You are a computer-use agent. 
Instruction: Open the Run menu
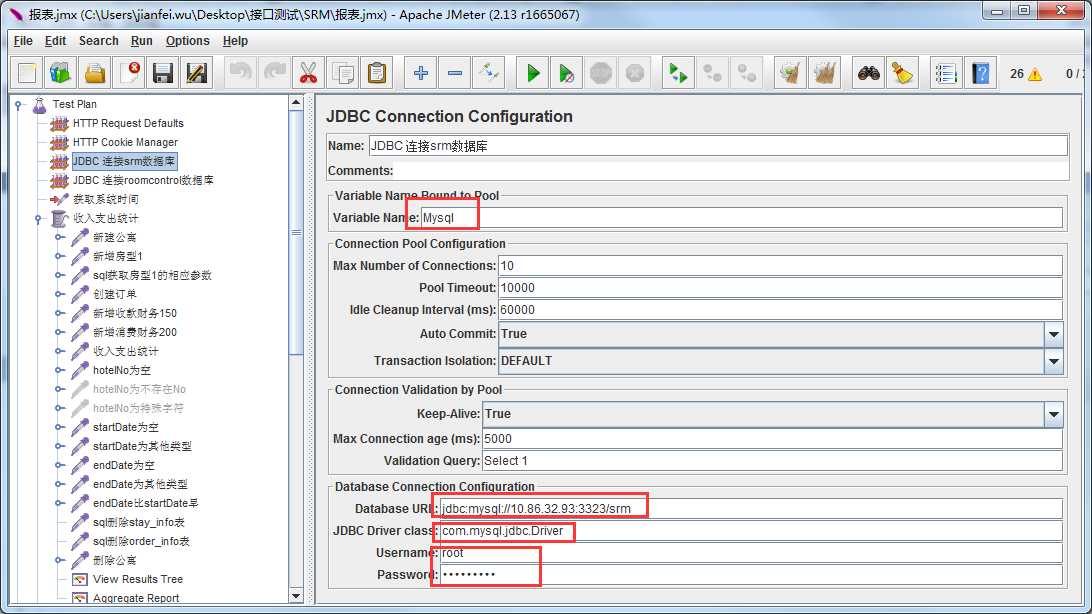[141, 41]
